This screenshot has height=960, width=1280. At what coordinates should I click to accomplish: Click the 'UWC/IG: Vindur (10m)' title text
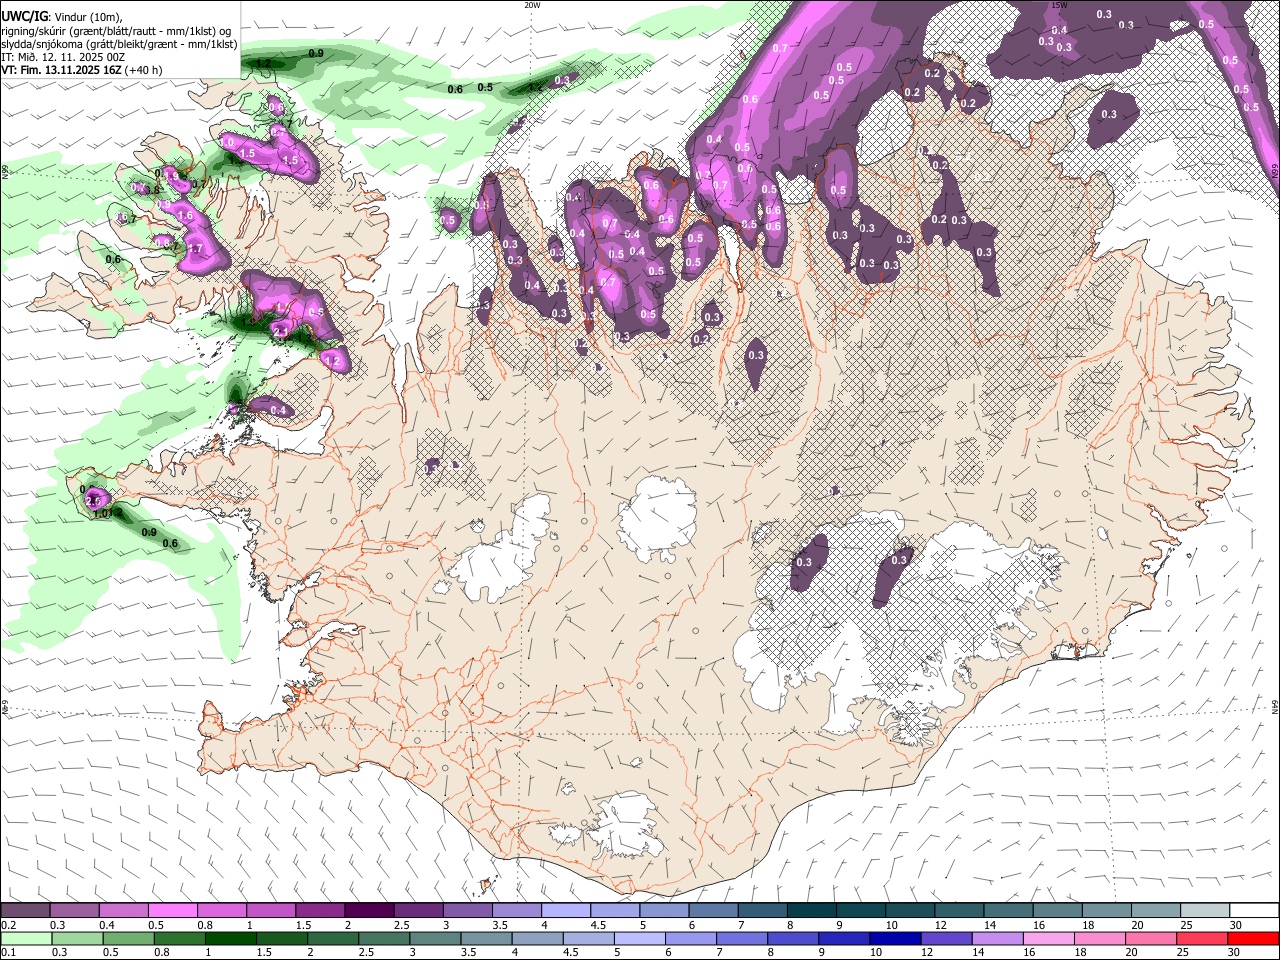click(x=61, y=16)
